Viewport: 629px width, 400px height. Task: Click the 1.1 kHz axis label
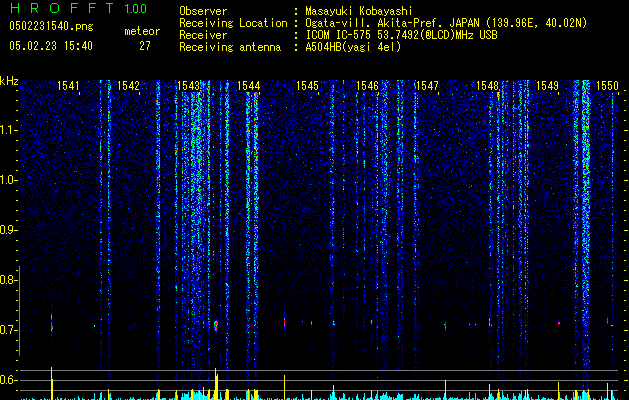pyautogui.click(x=8, y=130)
